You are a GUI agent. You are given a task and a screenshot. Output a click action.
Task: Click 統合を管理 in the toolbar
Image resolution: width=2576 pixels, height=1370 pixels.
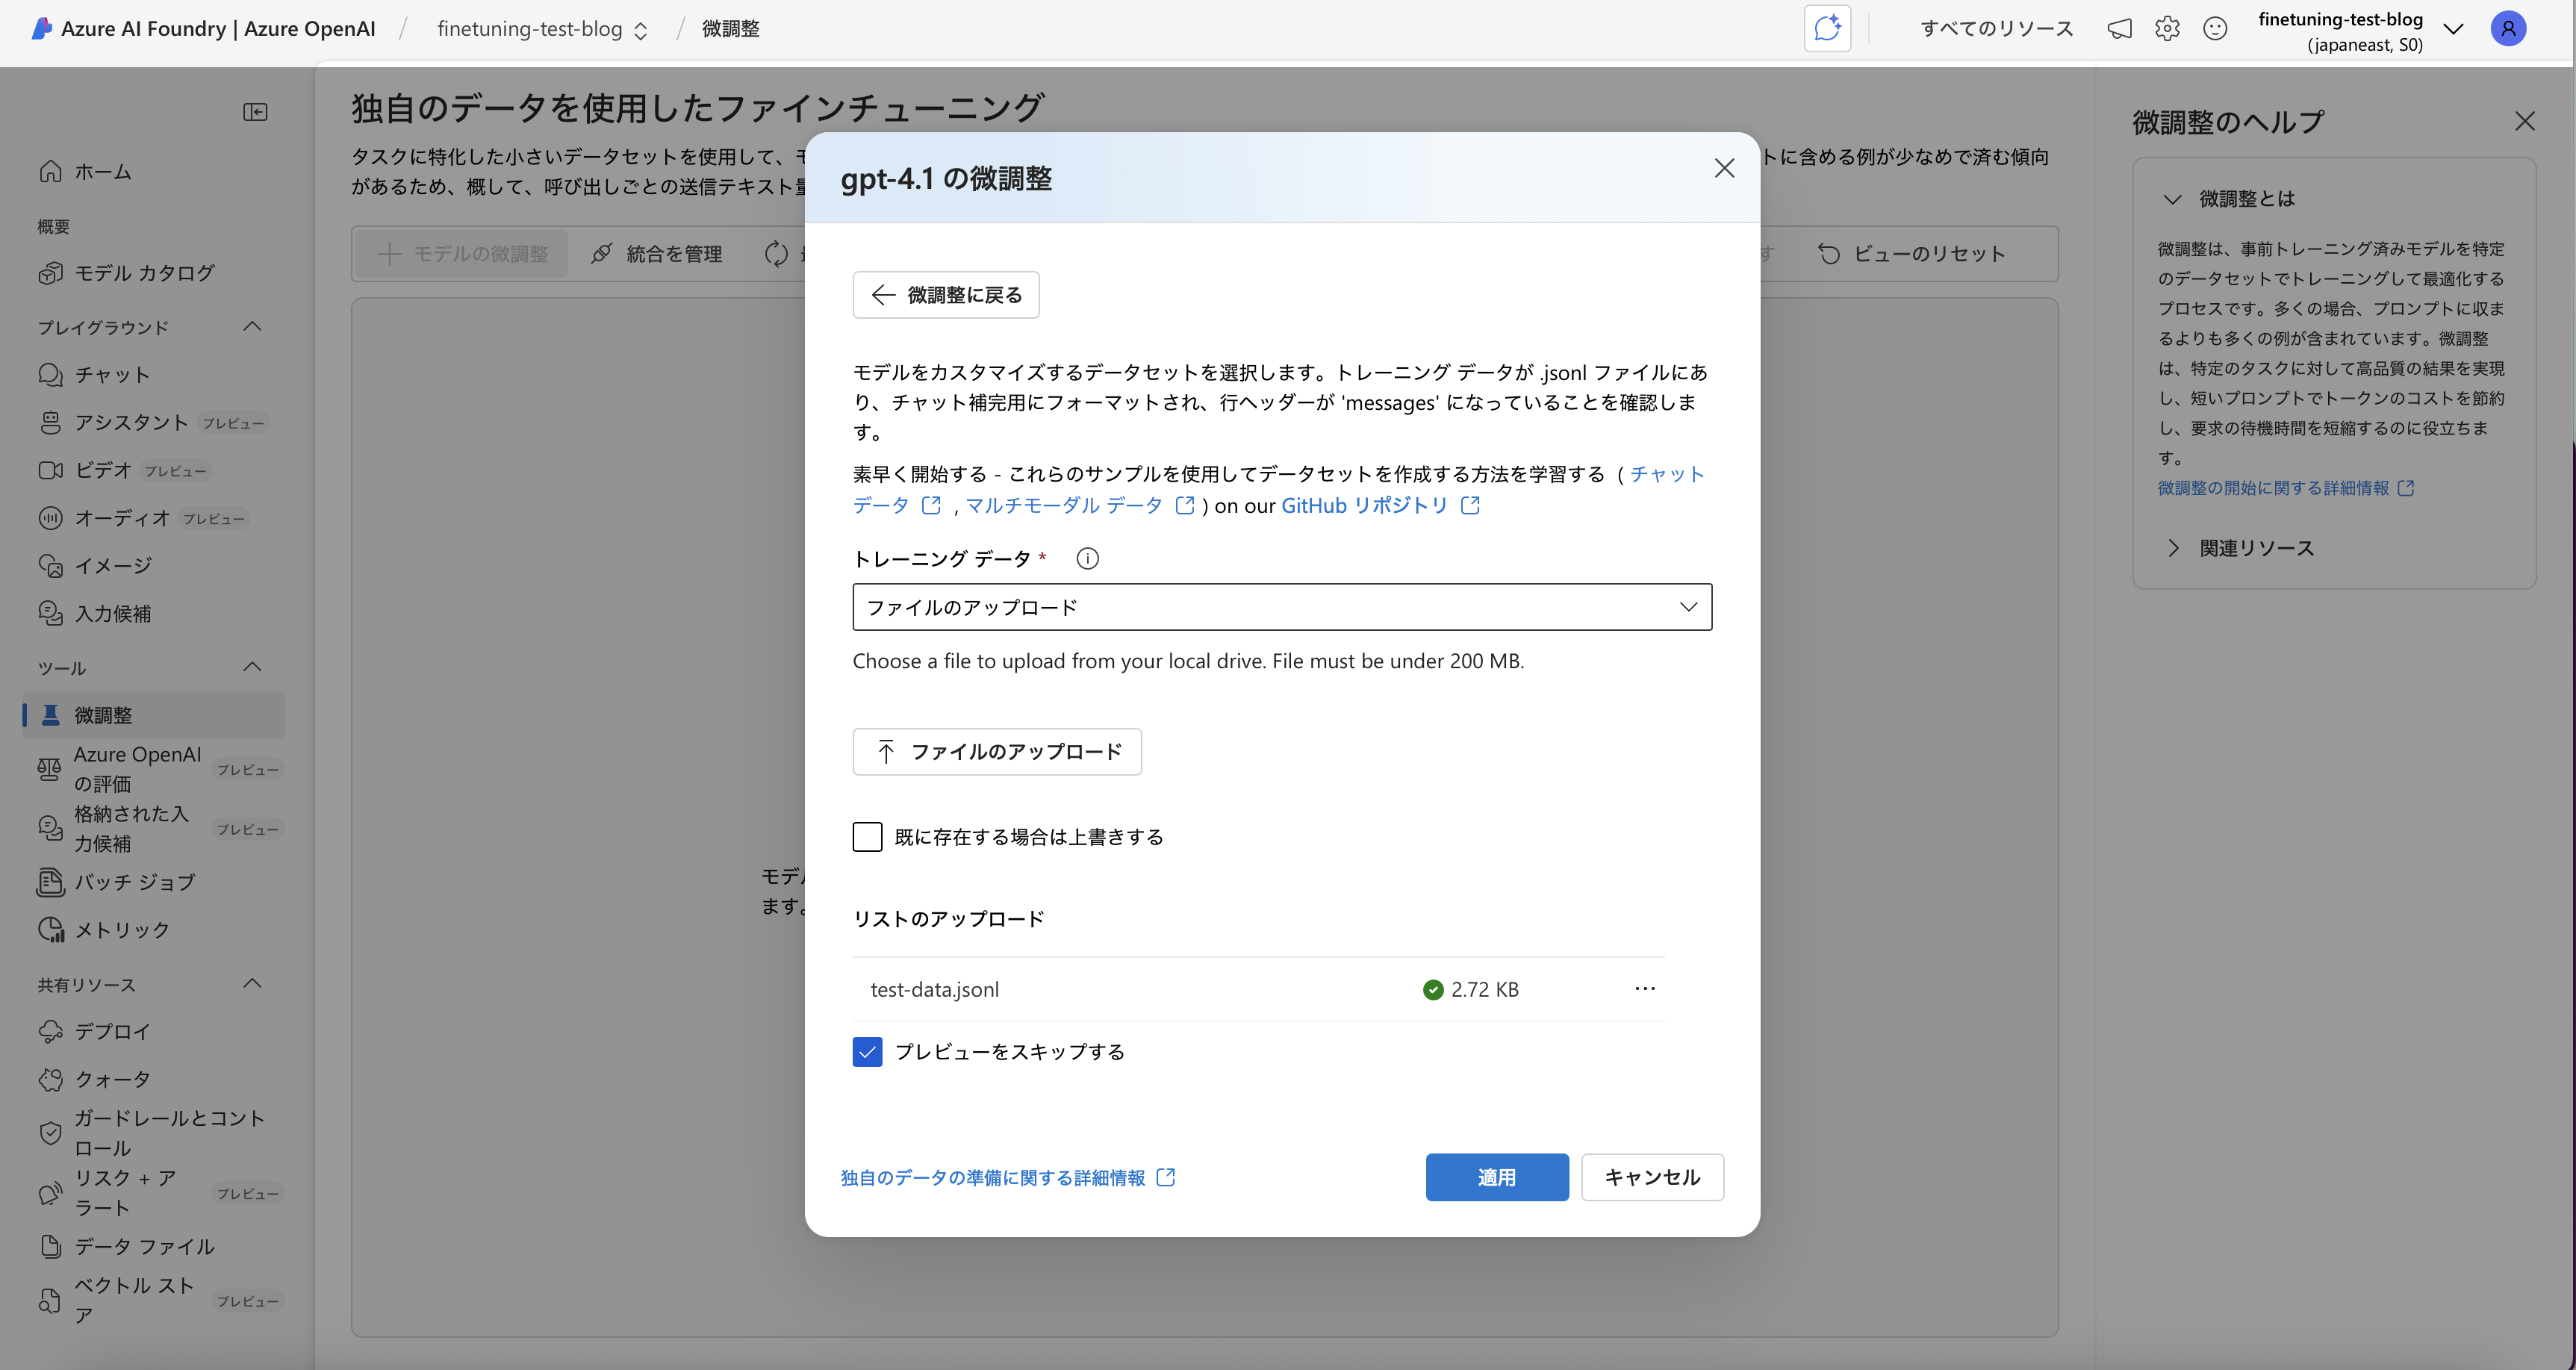coord(657,254)
